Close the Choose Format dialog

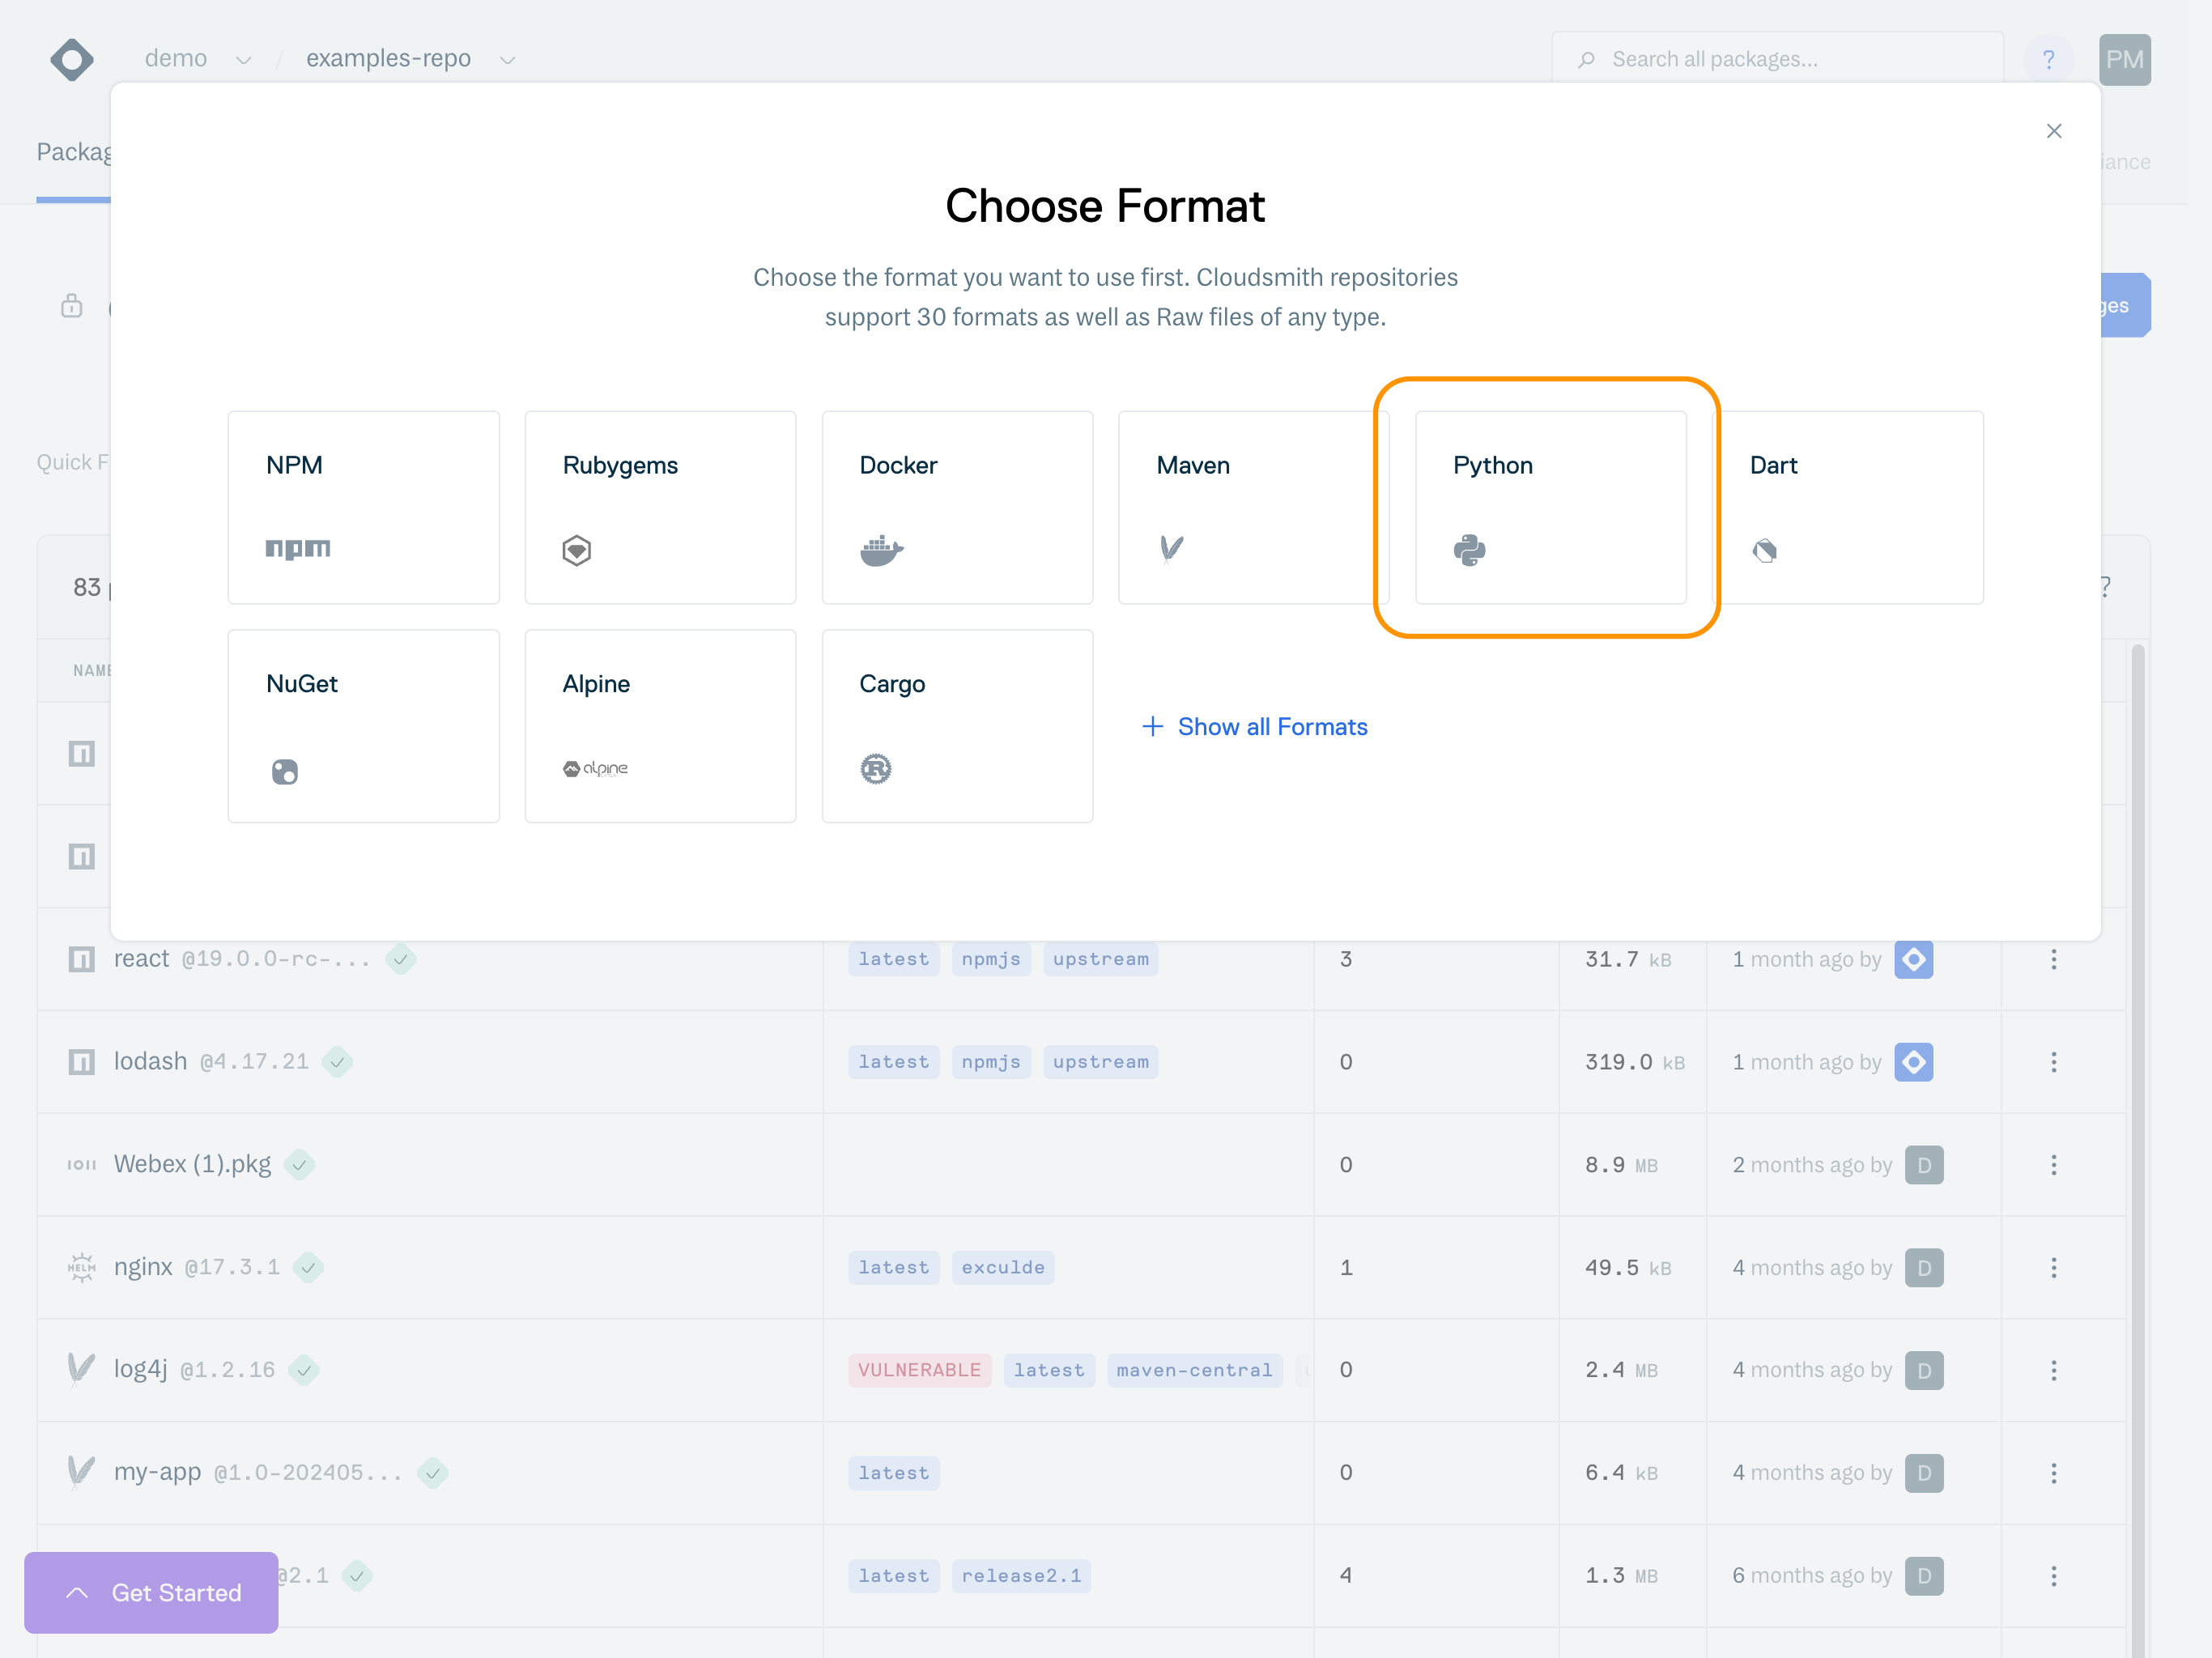click(2053, 131)
